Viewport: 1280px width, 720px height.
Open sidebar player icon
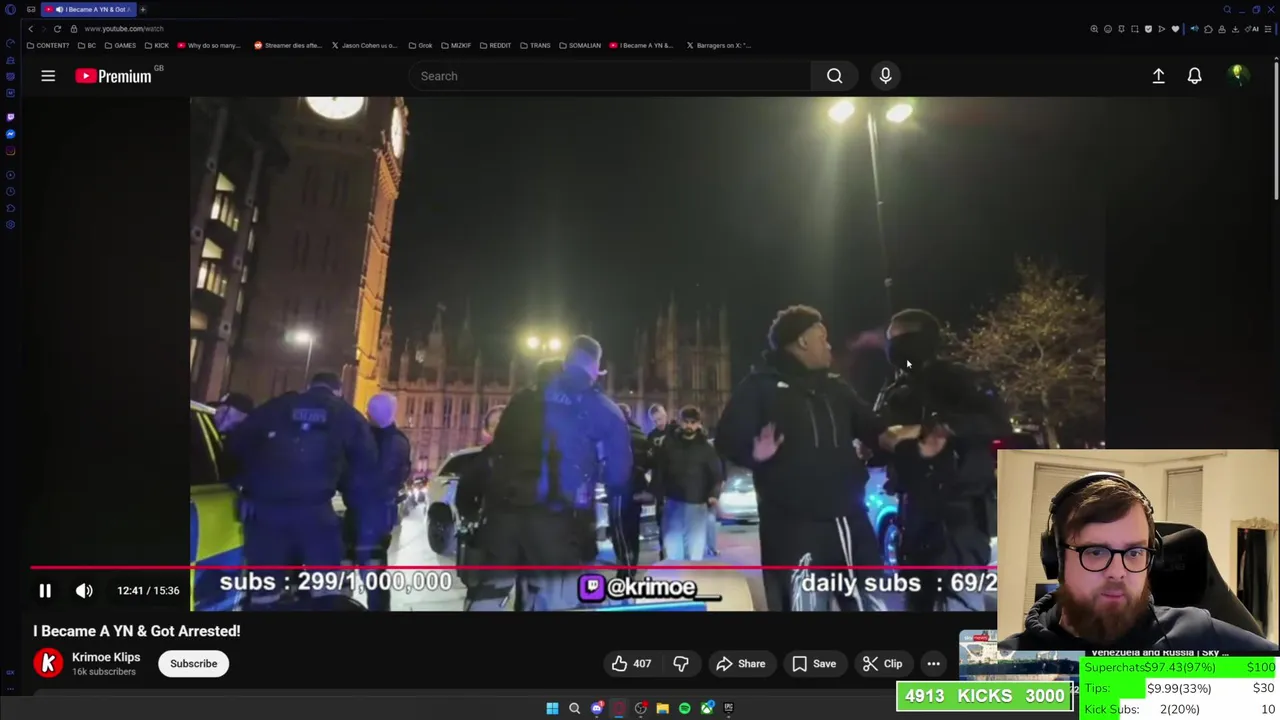(10, 175)
